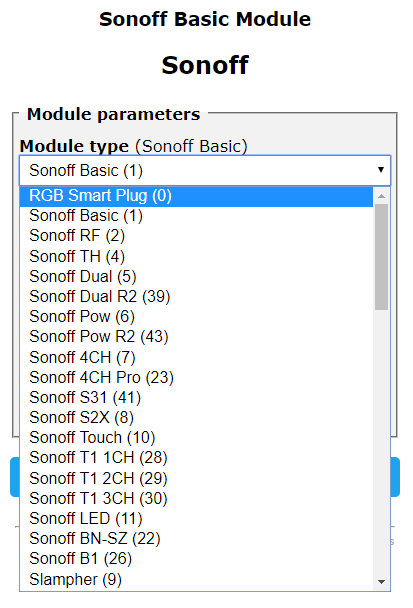Select Sonoff RF (2) option
The width and height of the screenshot is (413, 608).
point(196,236)
